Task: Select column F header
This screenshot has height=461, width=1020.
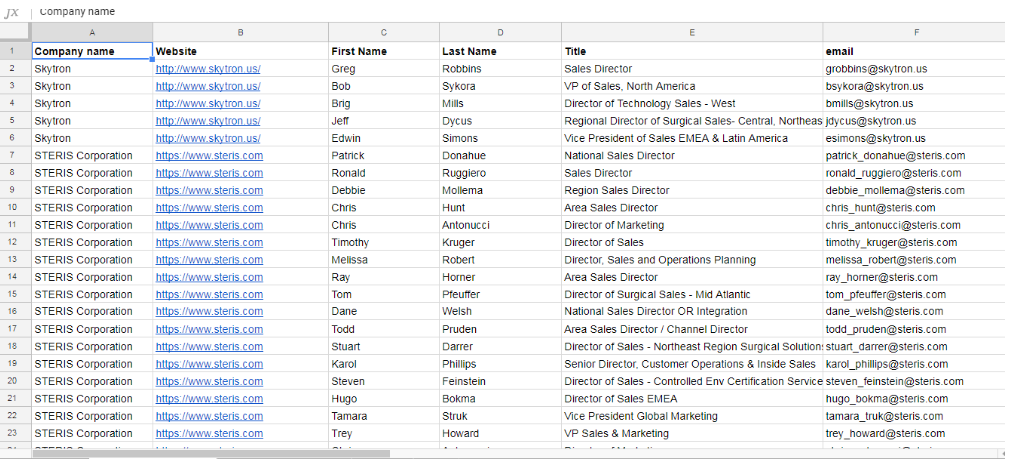Action: tap(915, 33)
